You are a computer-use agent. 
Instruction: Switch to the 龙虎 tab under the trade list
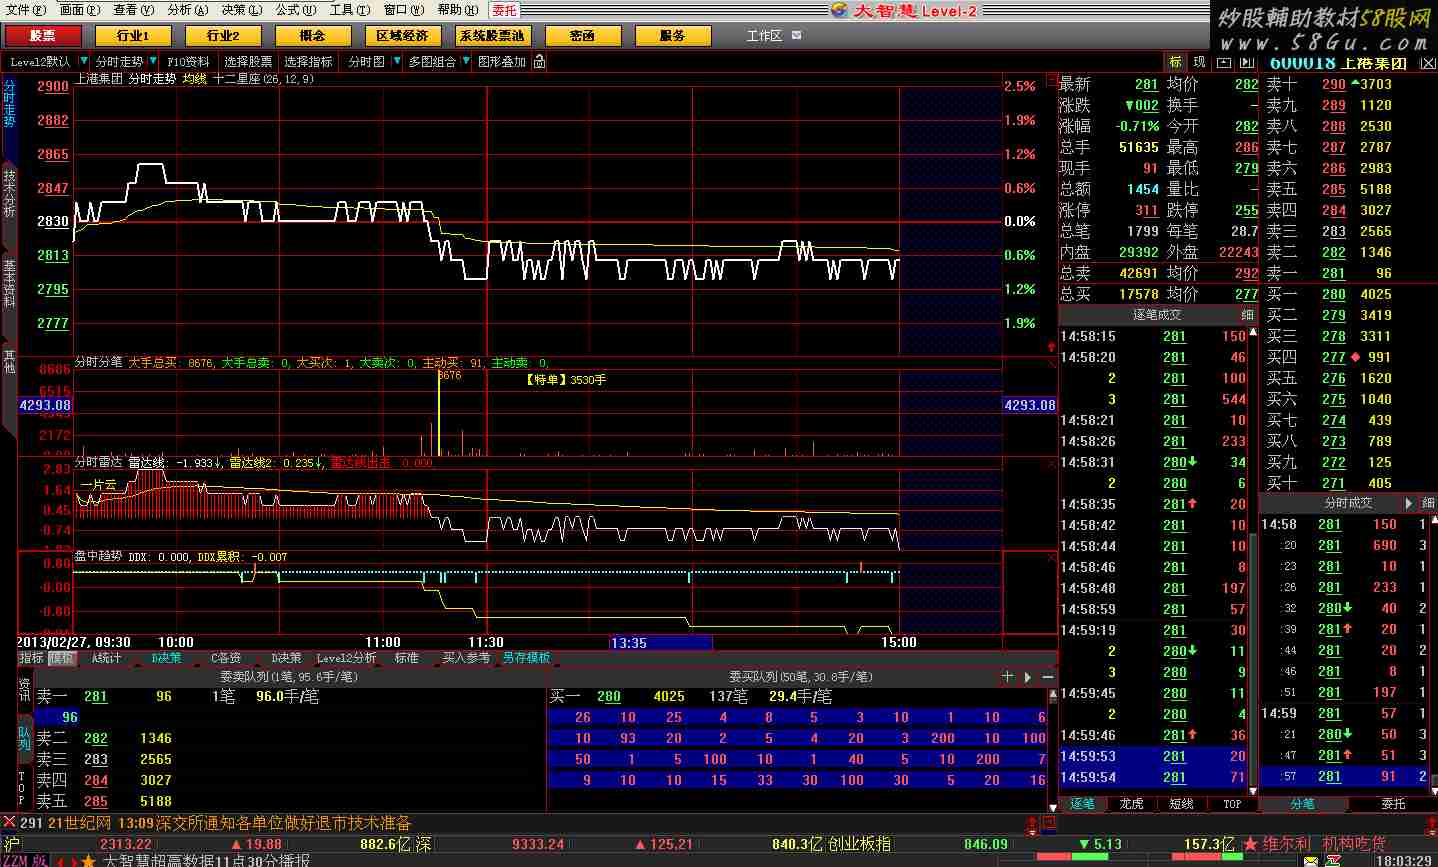click(x=1132, y=804)
